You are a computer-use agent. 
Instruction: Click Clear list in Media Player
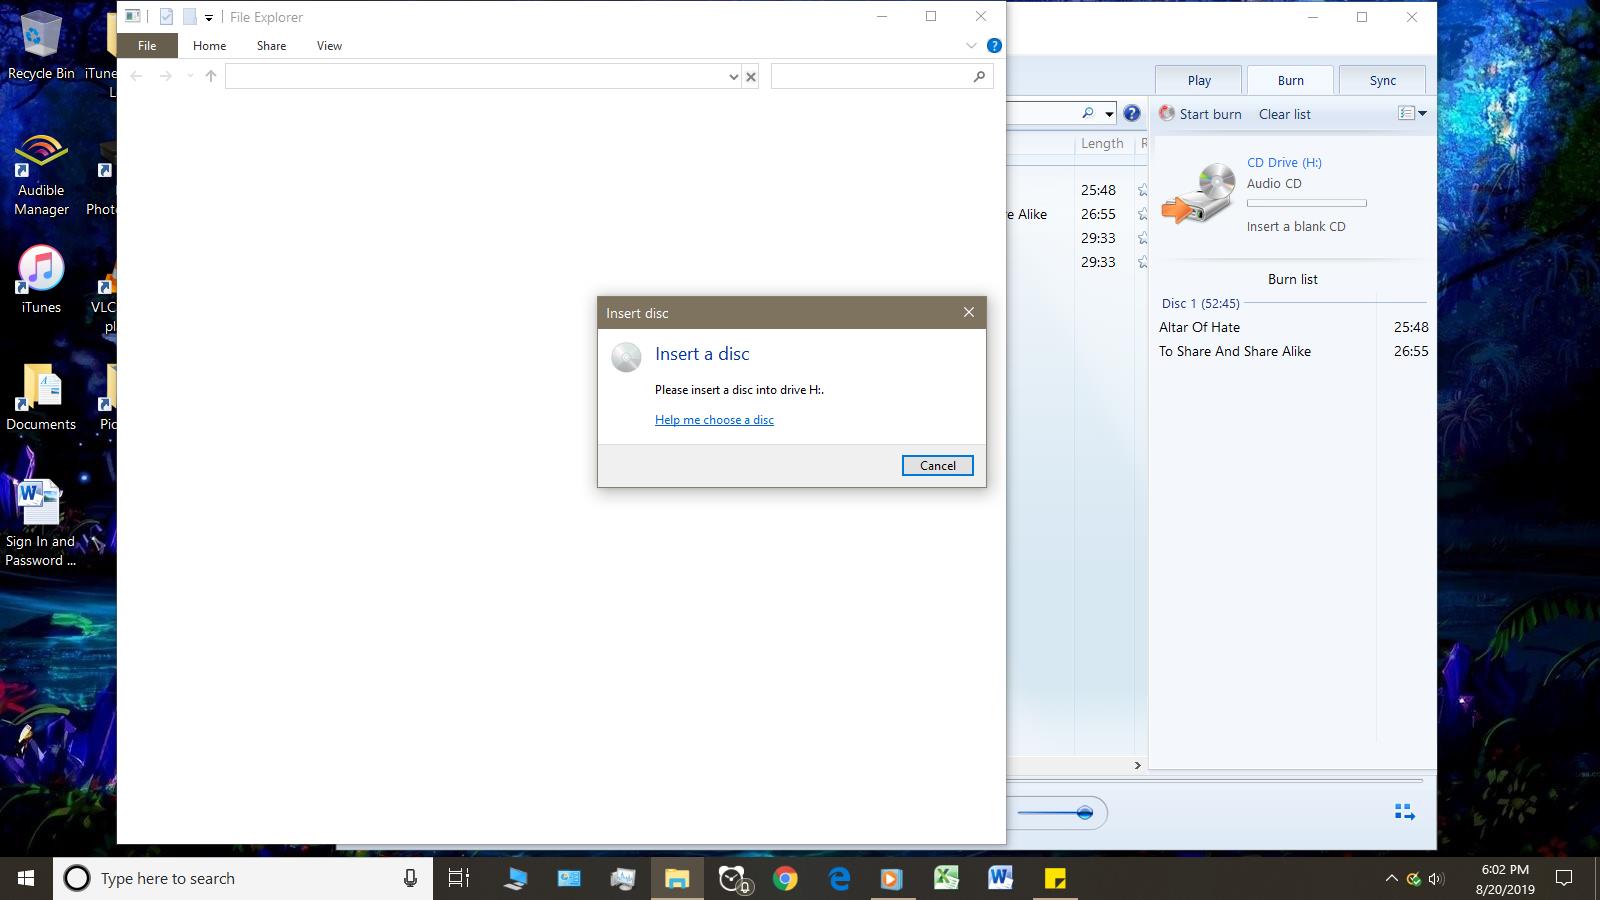click(x=1284, y=114)
